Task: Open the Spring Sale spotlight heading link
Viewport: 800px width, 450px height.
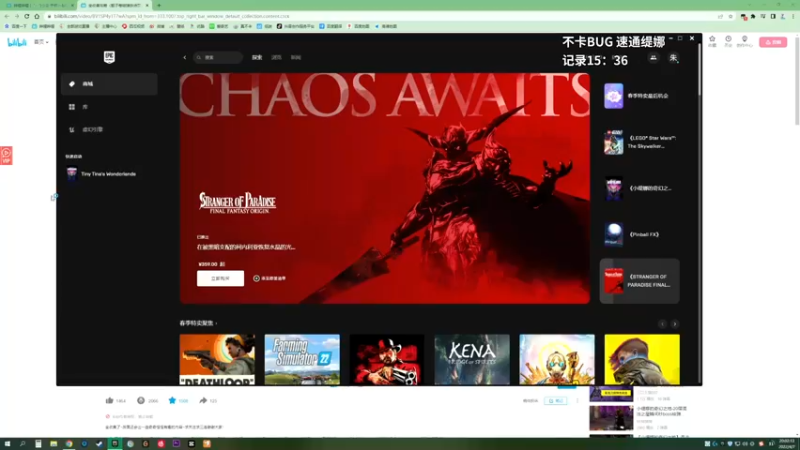Action: (198, 323)
